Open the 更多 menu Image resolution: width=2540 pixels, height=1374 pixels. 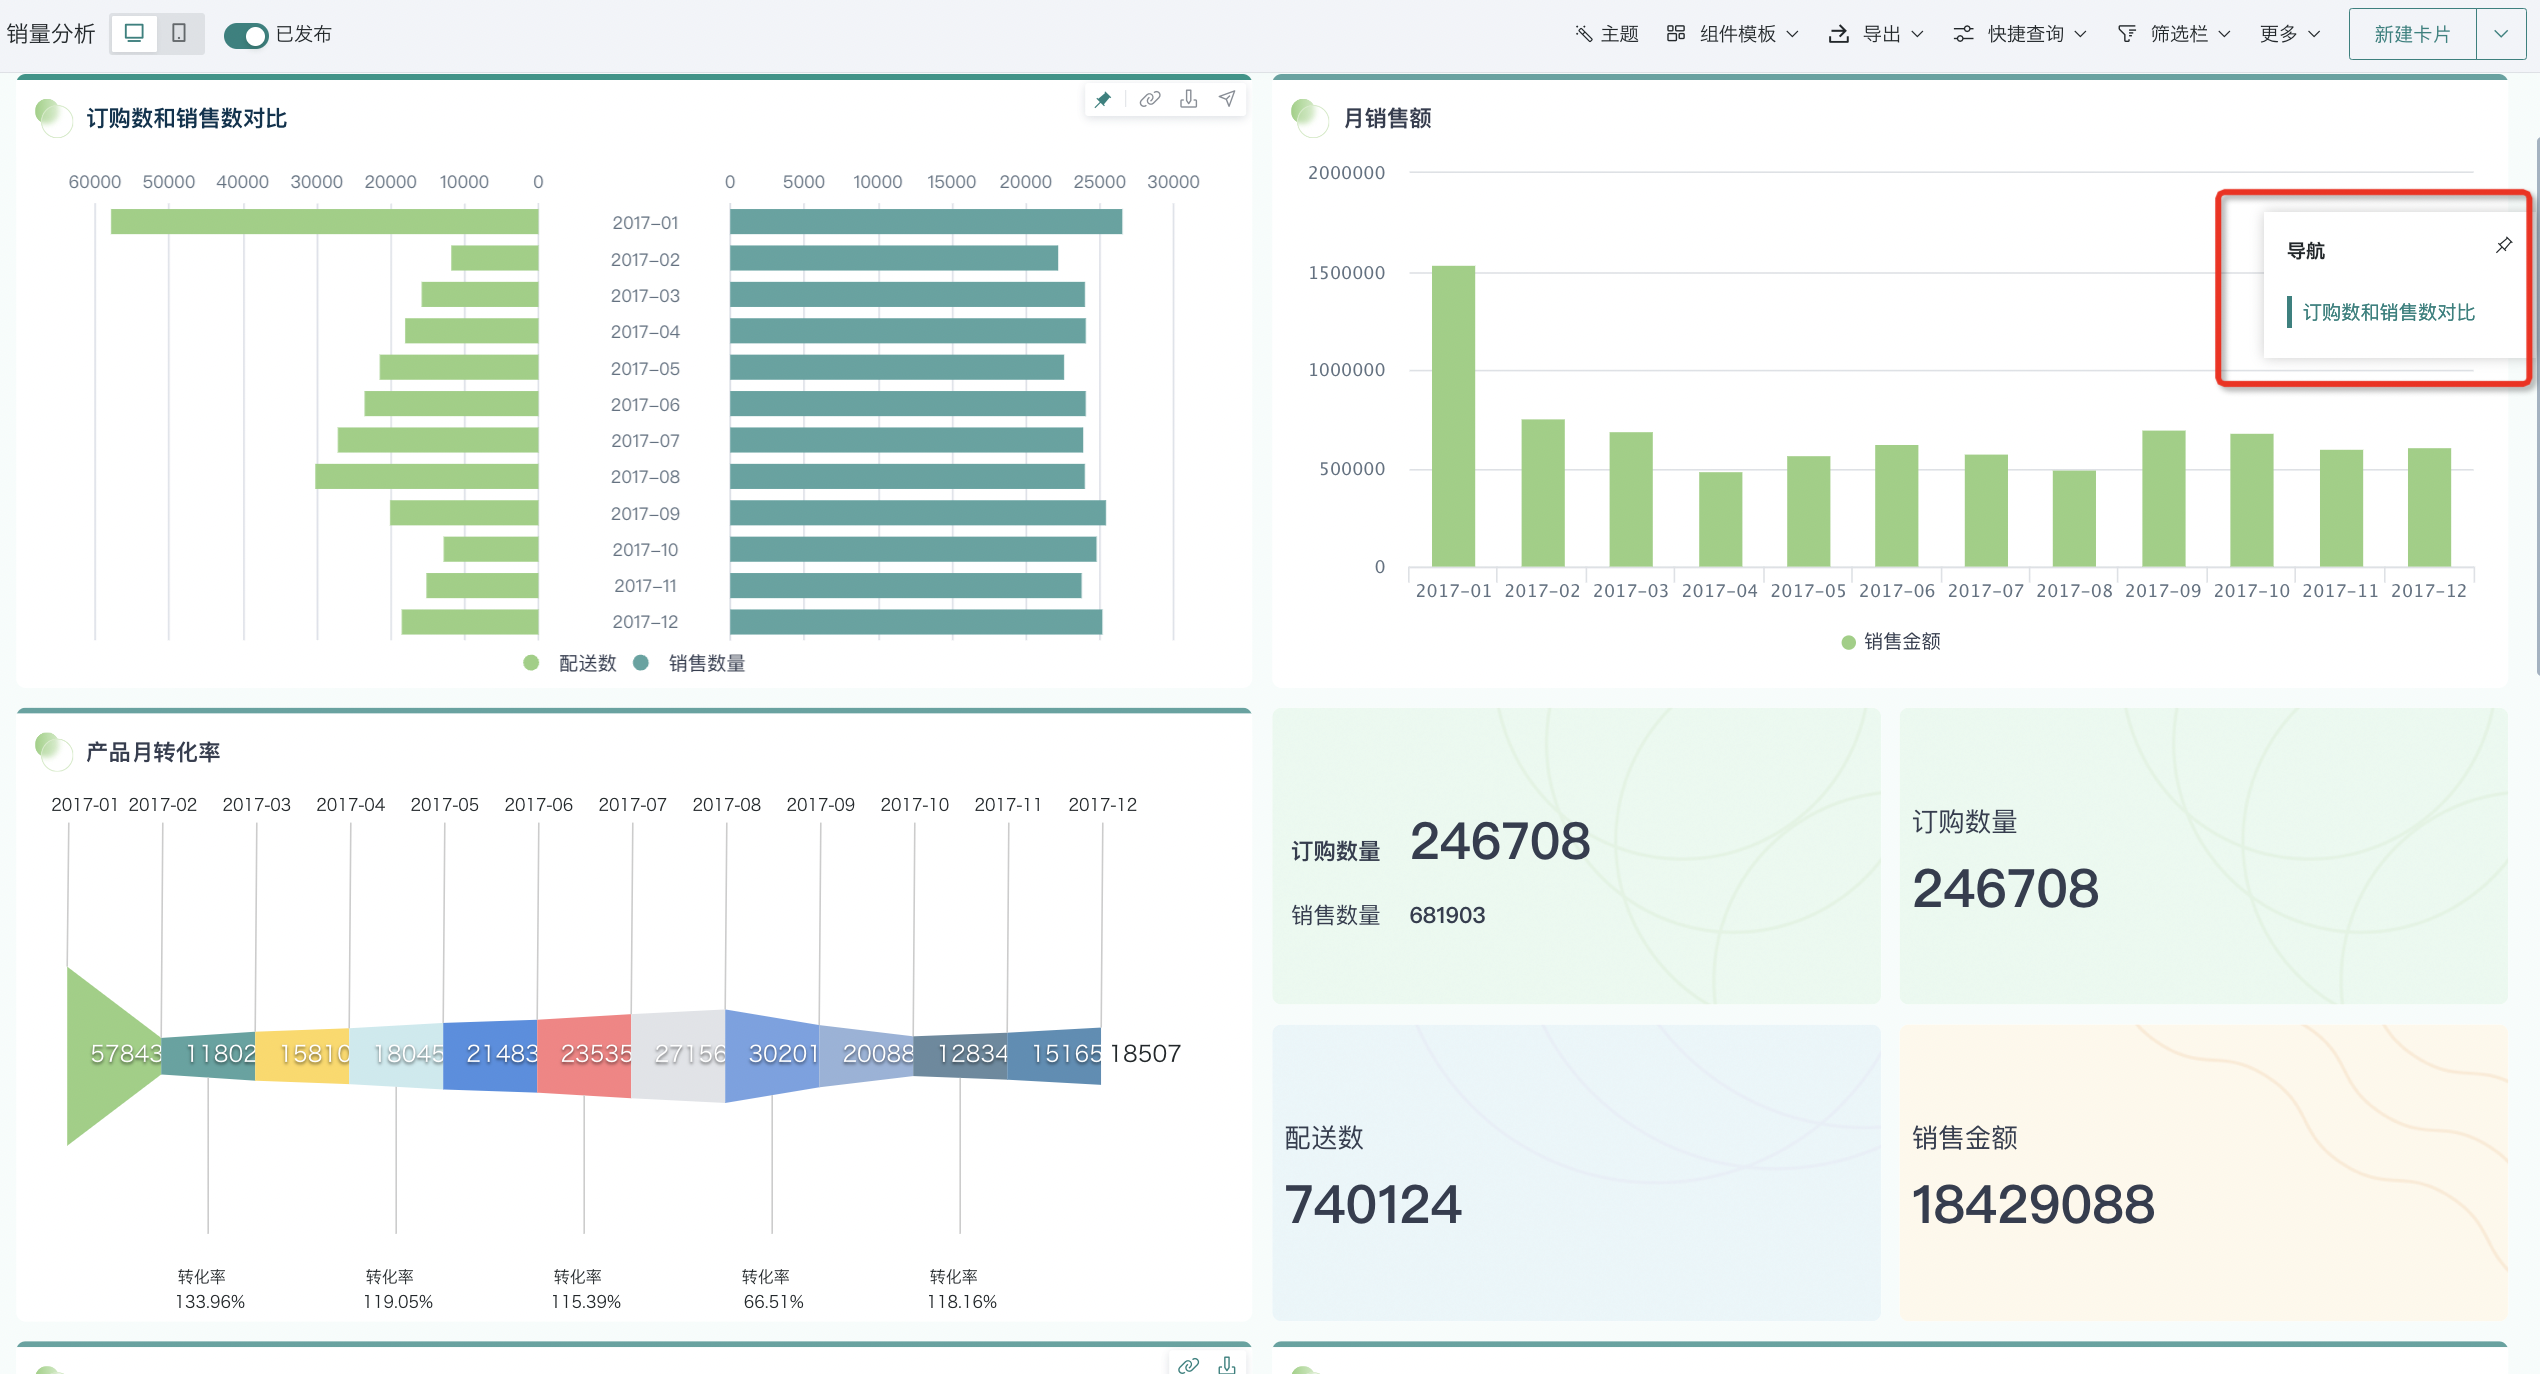tap(2289, 34)
